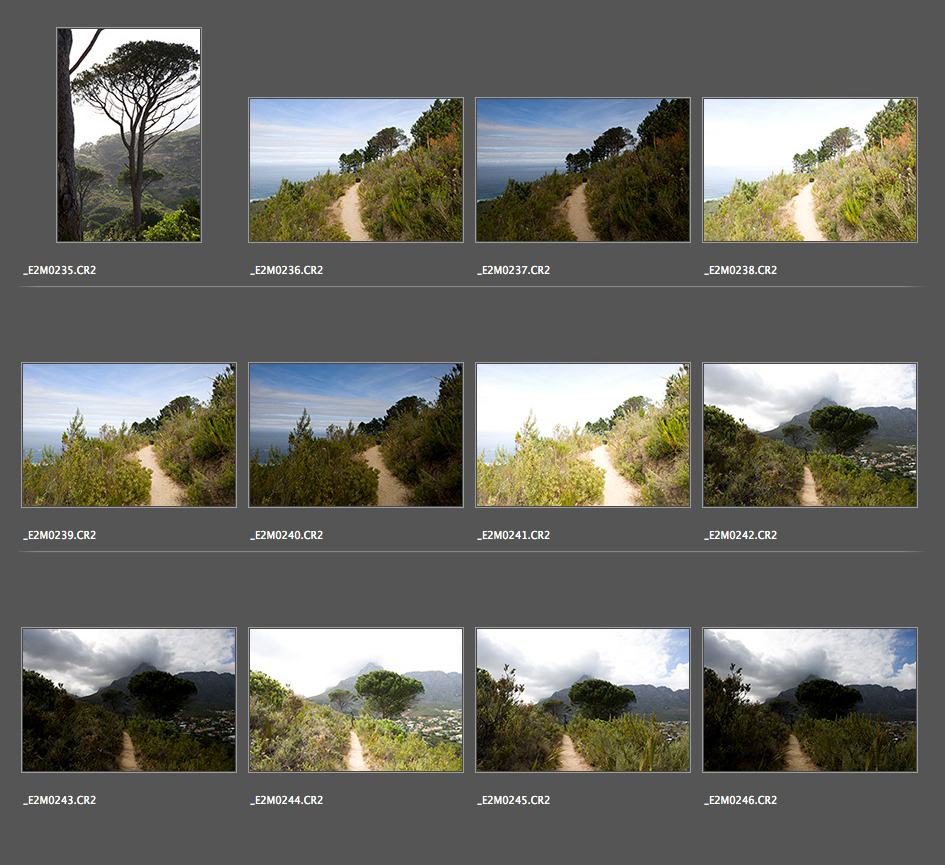Select thumbnail _E2M0239.CR2
The image size is (945, 865).
(x=129, y=435)
